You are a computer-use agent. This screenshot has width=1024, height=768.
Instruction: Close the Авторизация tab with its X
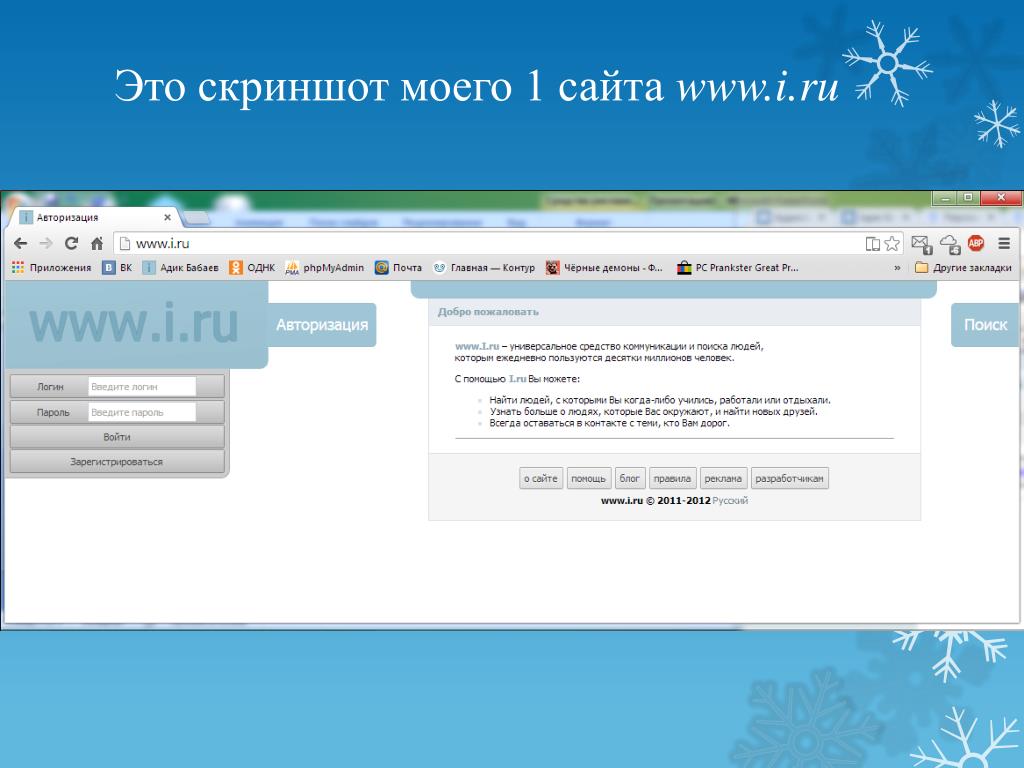(x=167, y=217)
